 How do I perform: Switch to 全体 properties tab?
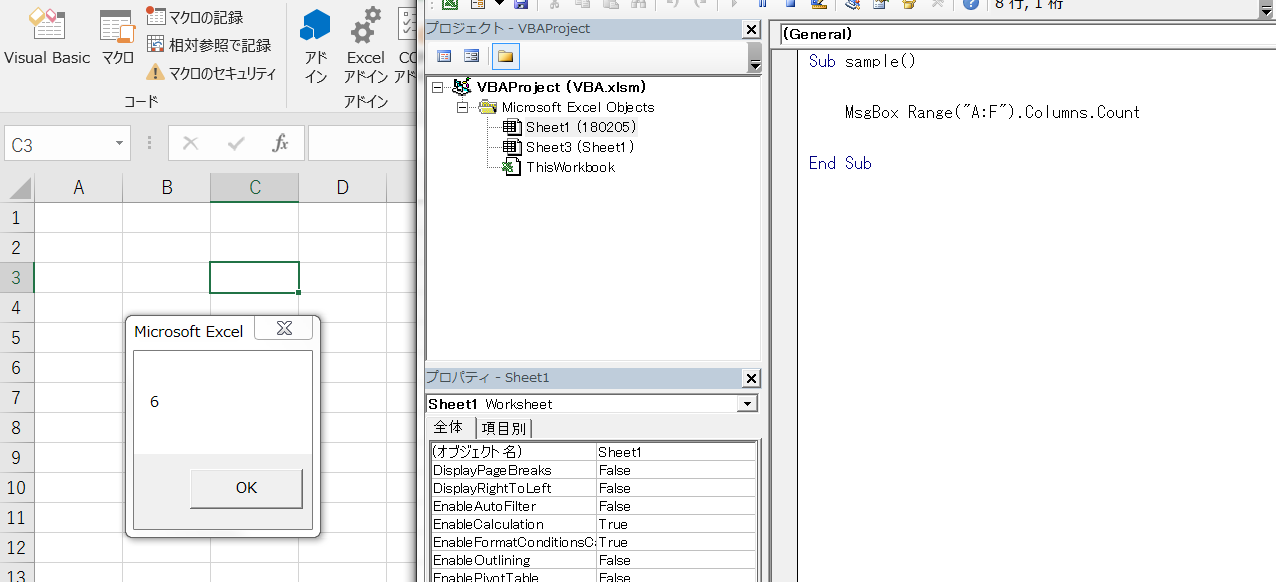[x=447, y=428]
